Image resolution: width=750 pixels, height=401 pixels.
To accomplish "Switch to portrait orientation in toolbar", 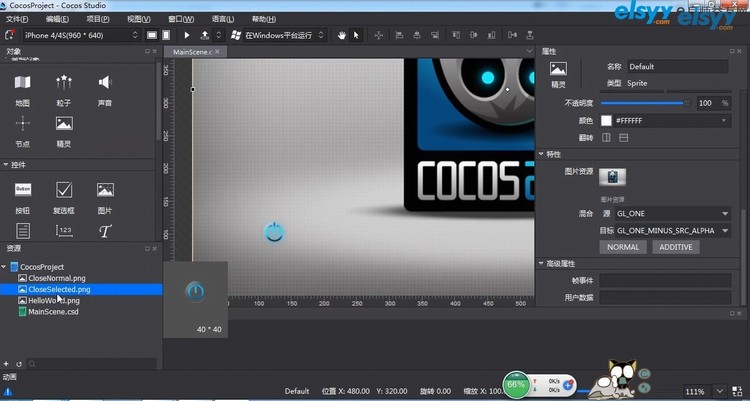I will pos(164,35).
